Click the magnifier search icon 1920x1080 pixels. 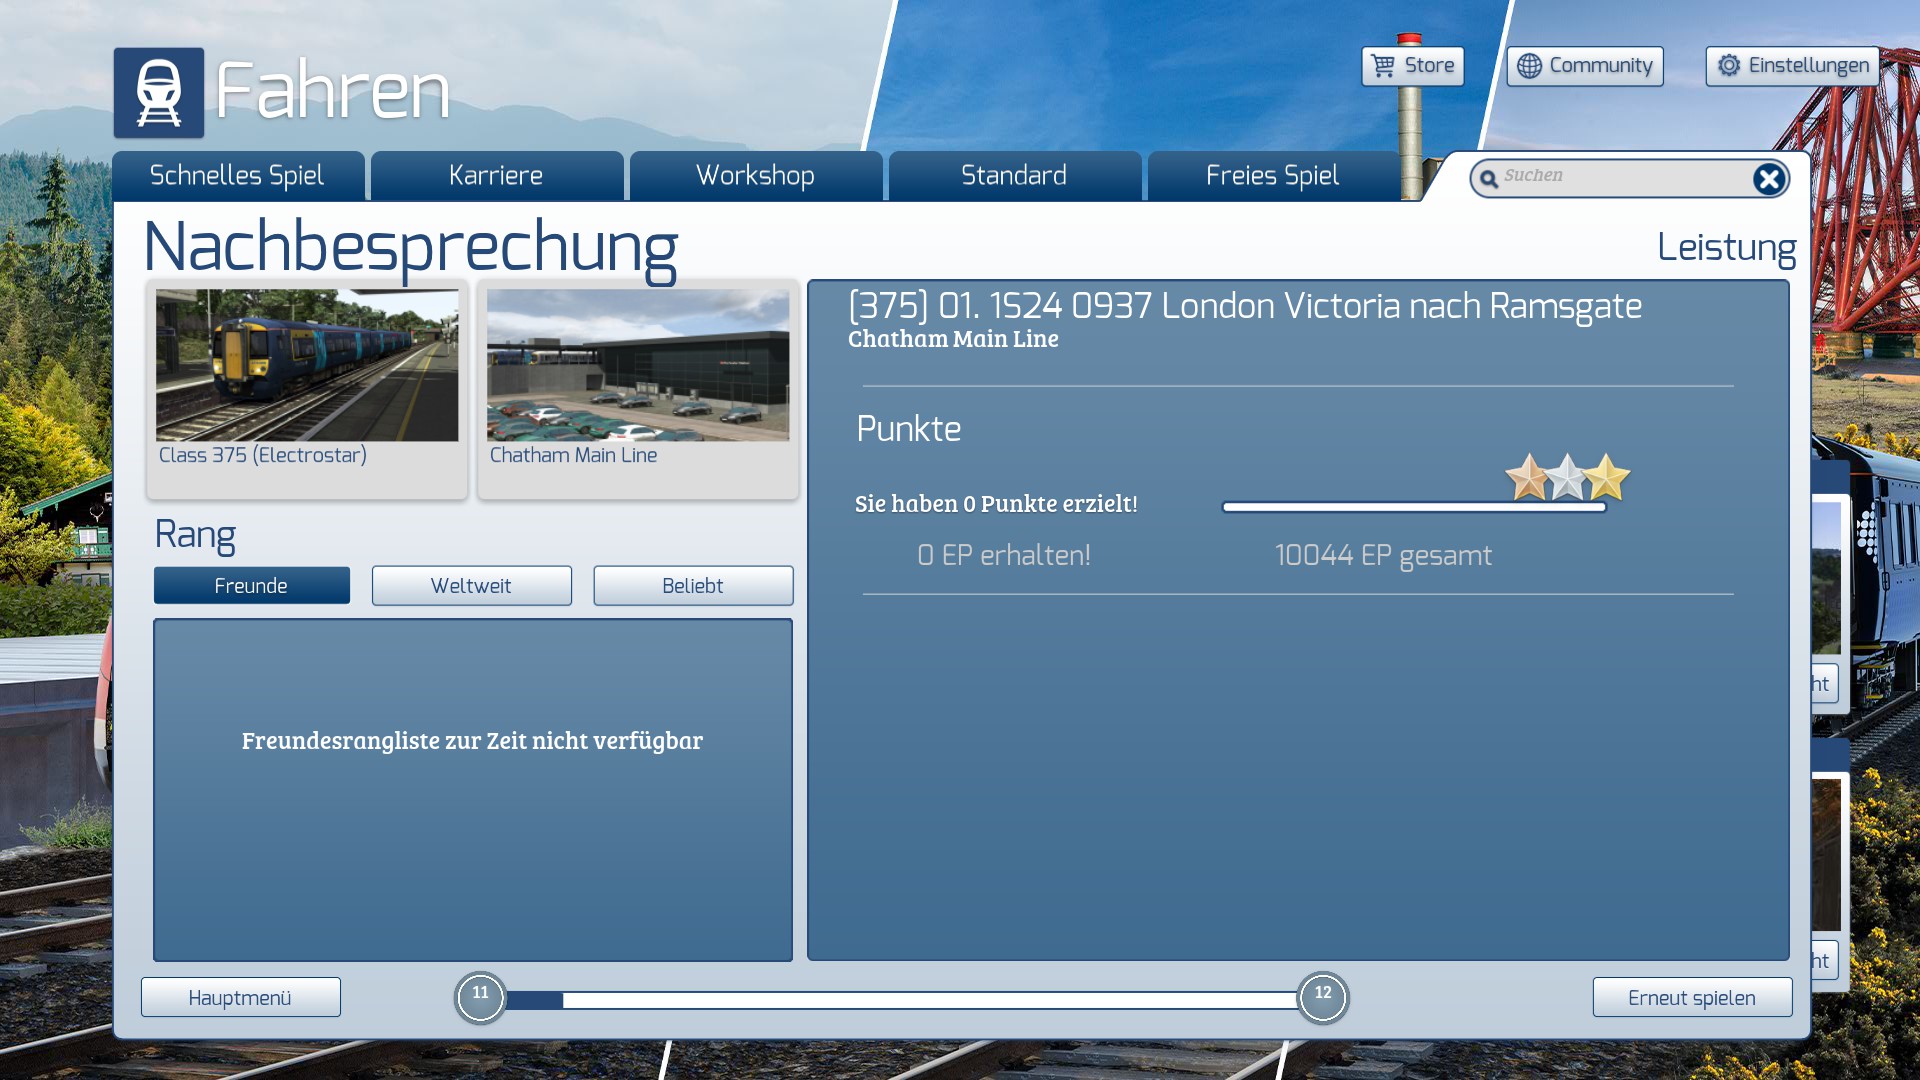point(1489,179)
